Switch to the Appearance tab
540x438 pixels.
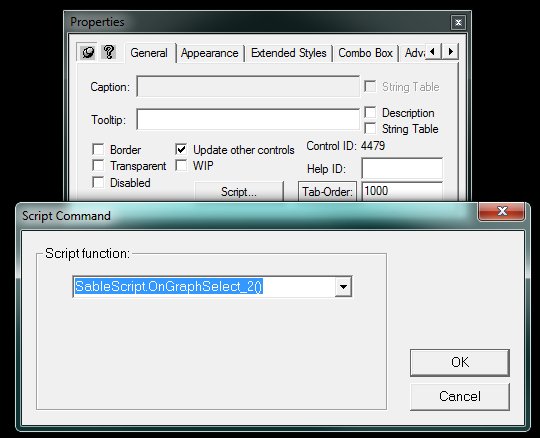(209, 53)
